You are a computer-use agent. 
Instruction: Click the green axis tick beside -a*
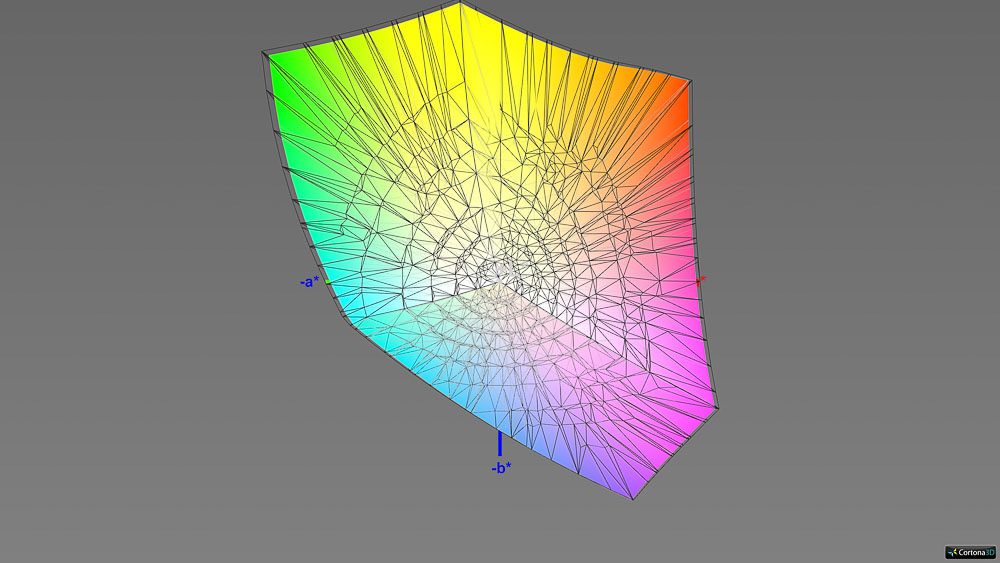(x=326, y=282)
